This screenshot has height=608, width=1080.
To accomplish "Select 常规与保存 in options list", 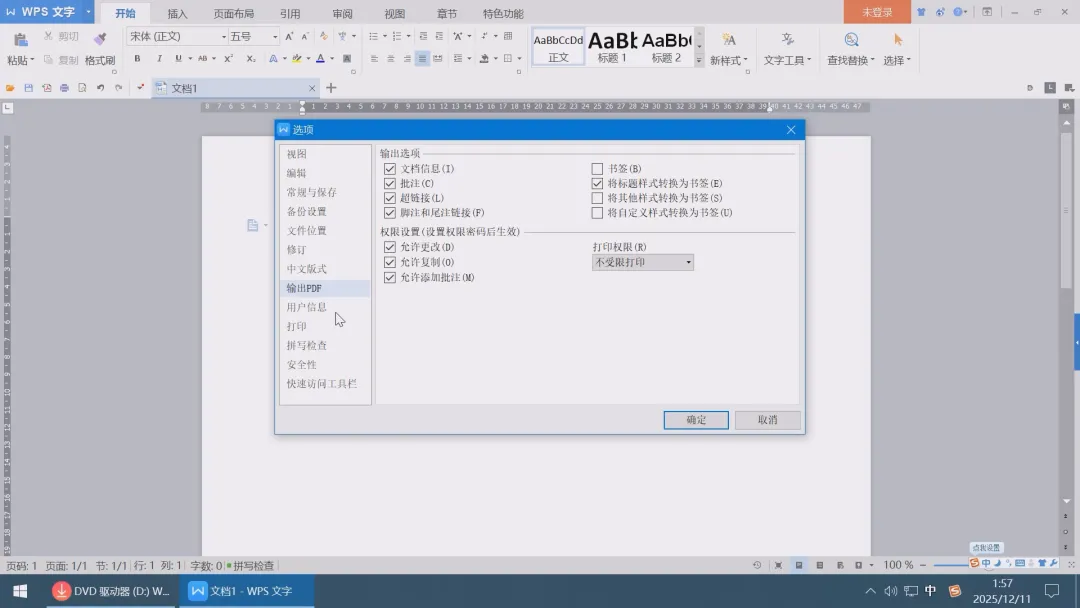I will [325, 192].
